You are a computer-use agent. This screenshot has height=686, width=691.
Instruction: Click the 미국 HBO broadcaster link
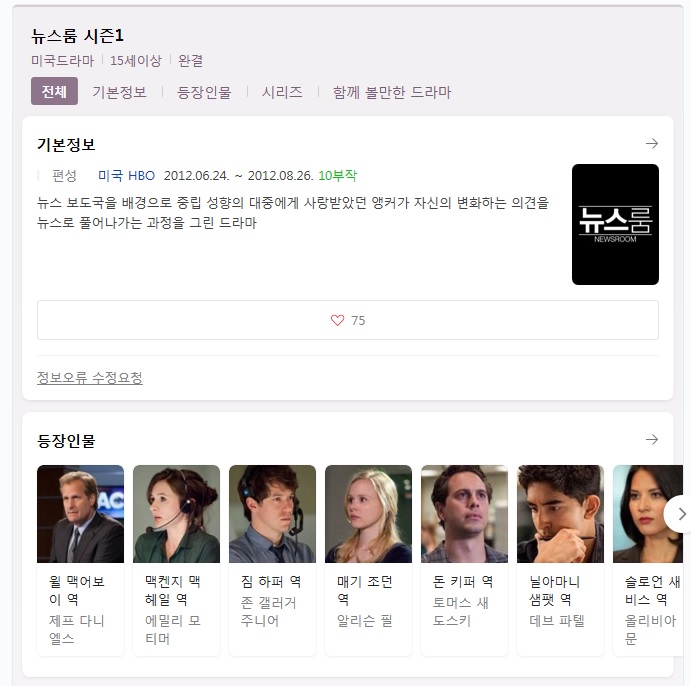click(x=126, y=176)
